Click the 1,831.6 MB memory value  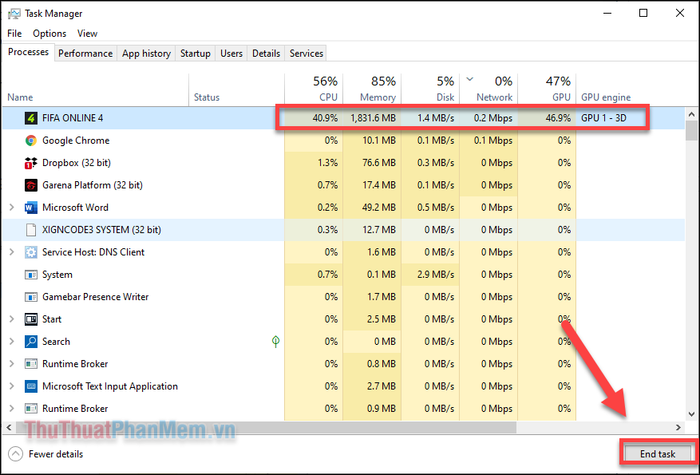pyautogui.click(x=373, y=118)
